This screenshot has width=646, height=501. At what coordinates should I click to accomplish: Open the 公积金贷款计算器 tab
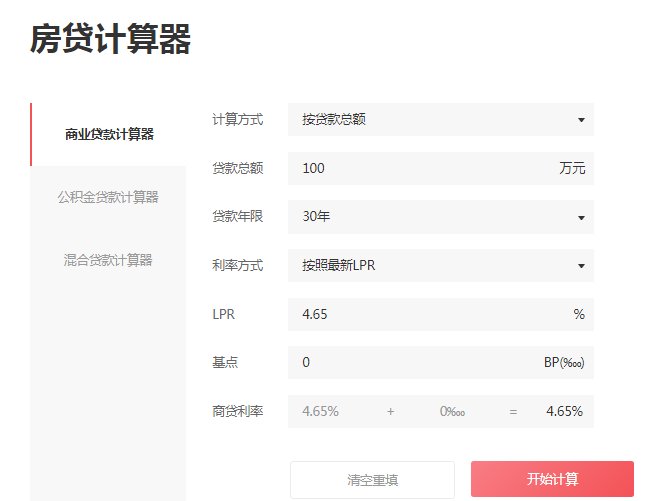[108, 197]
